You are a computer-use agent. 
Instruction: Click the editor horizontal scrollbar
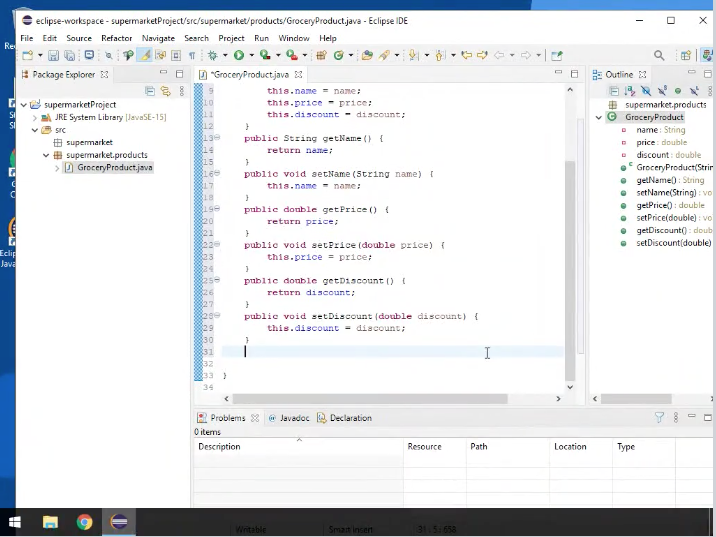(x=370, y=399)
